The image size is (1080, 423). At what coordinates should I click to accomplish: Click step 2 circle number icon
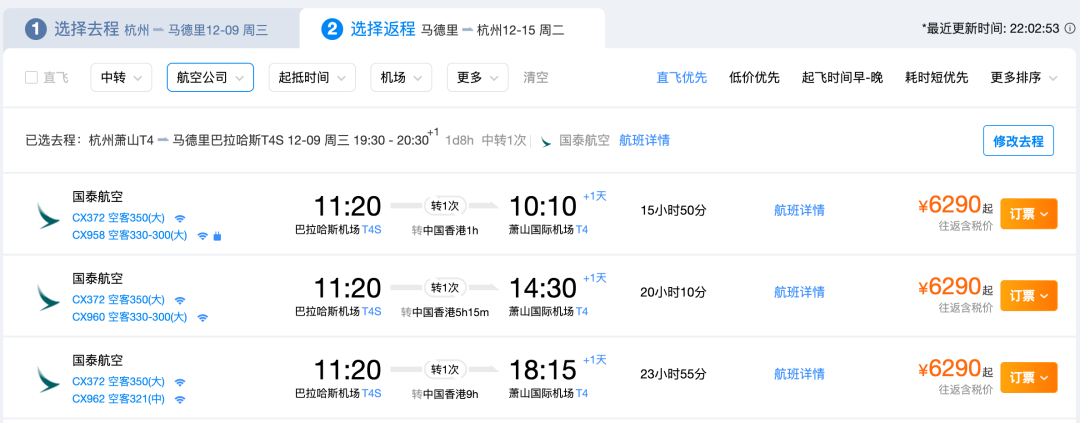(332, 30)
